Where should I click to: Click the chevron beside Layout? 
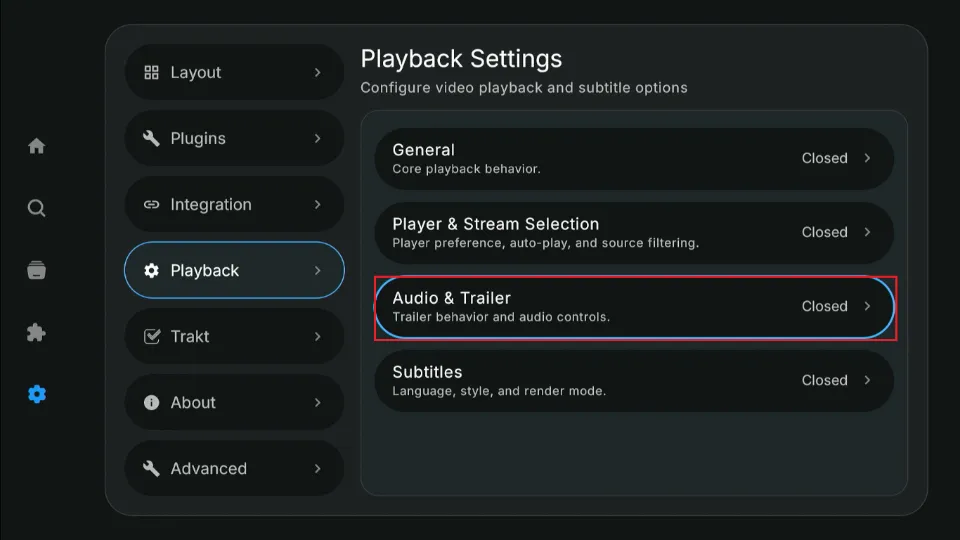(x=318, y=73)
